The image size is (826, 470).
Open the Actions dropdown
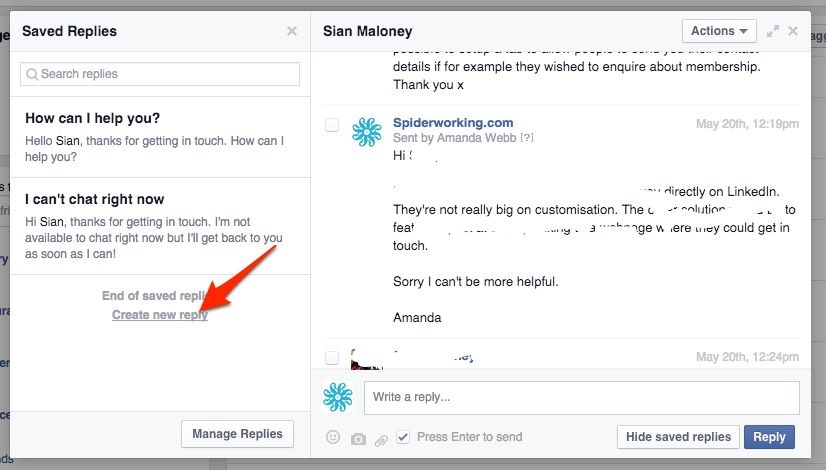(x=719, y=31)
